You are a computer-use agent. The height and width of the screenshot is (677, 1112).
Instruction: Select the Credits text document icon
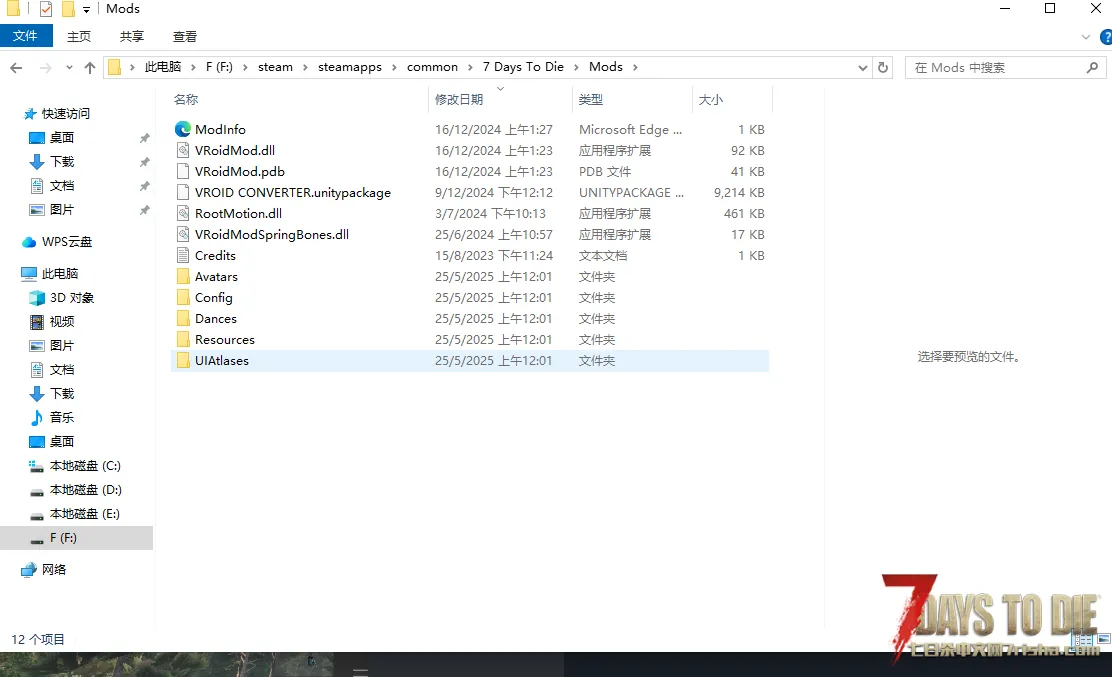[x=183, y=255]
